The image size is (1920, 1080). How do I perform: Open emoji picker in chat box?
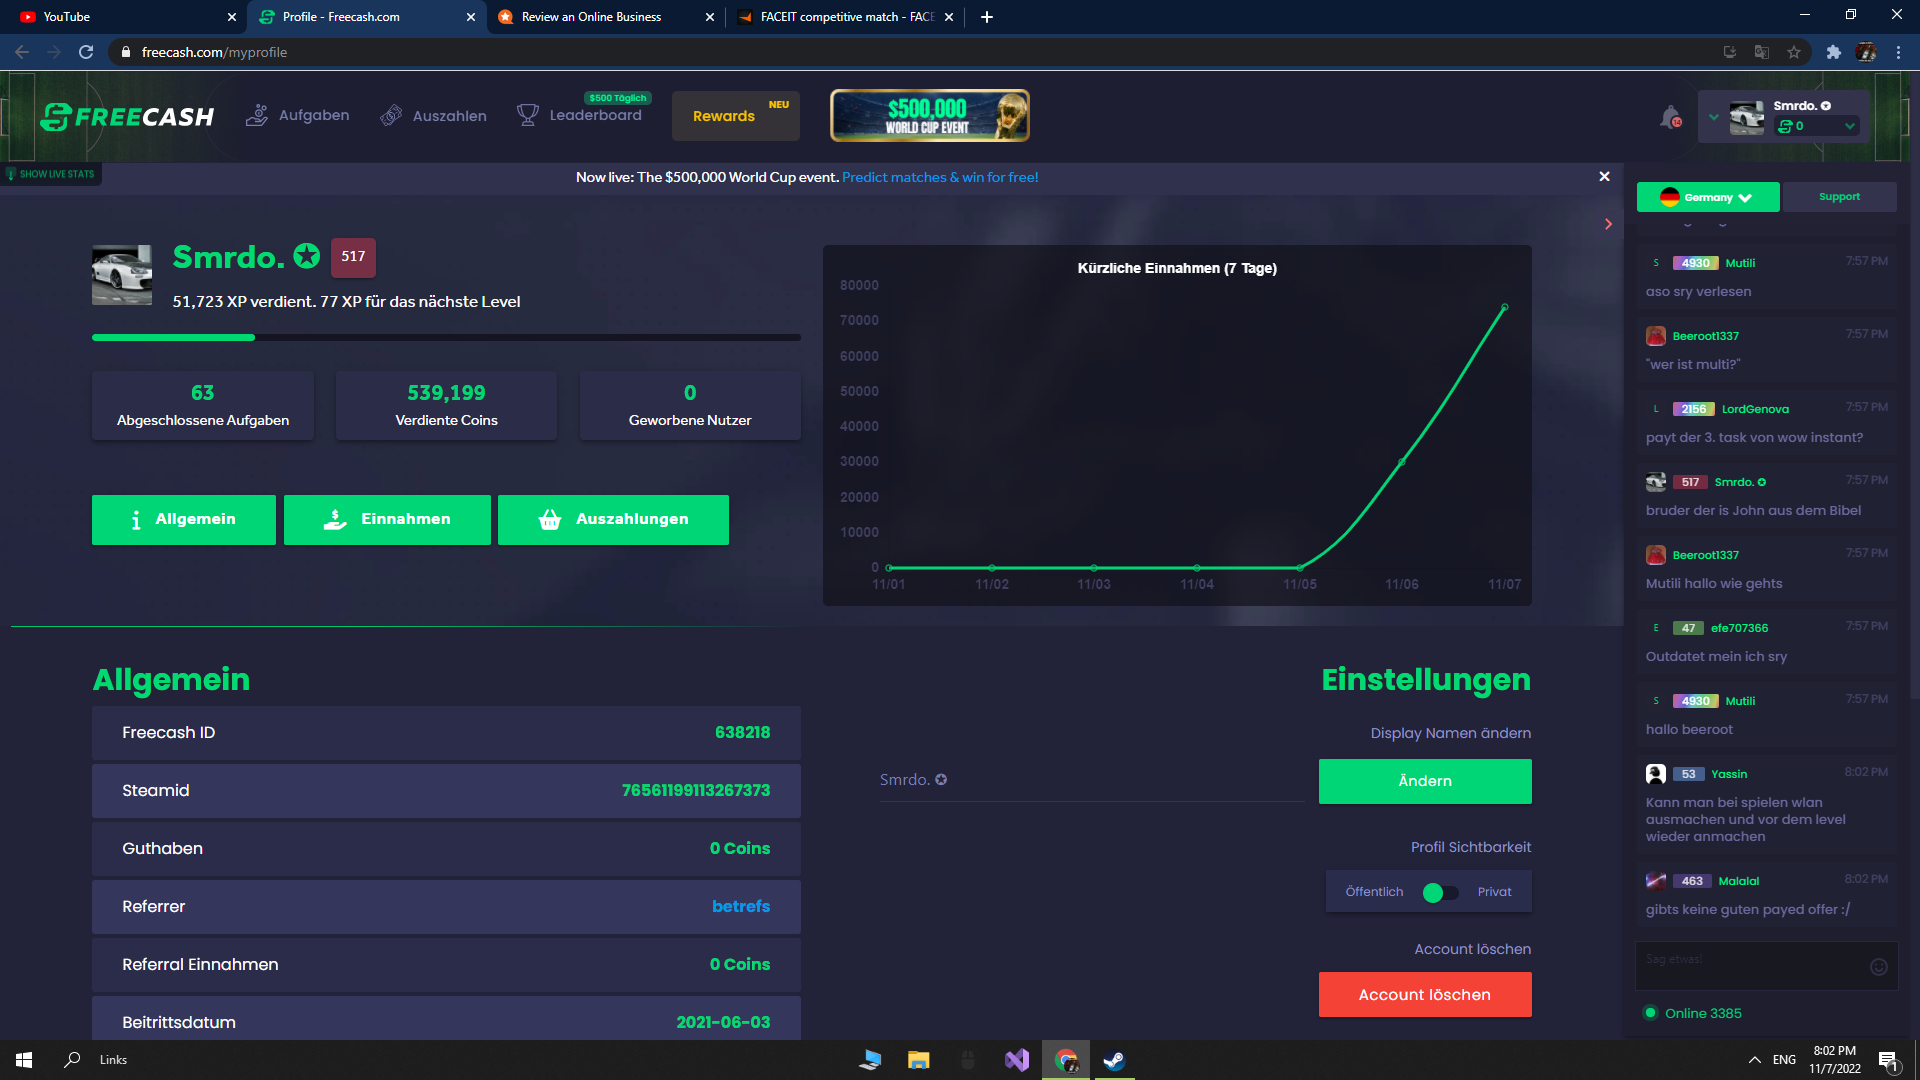[1878, 966]
